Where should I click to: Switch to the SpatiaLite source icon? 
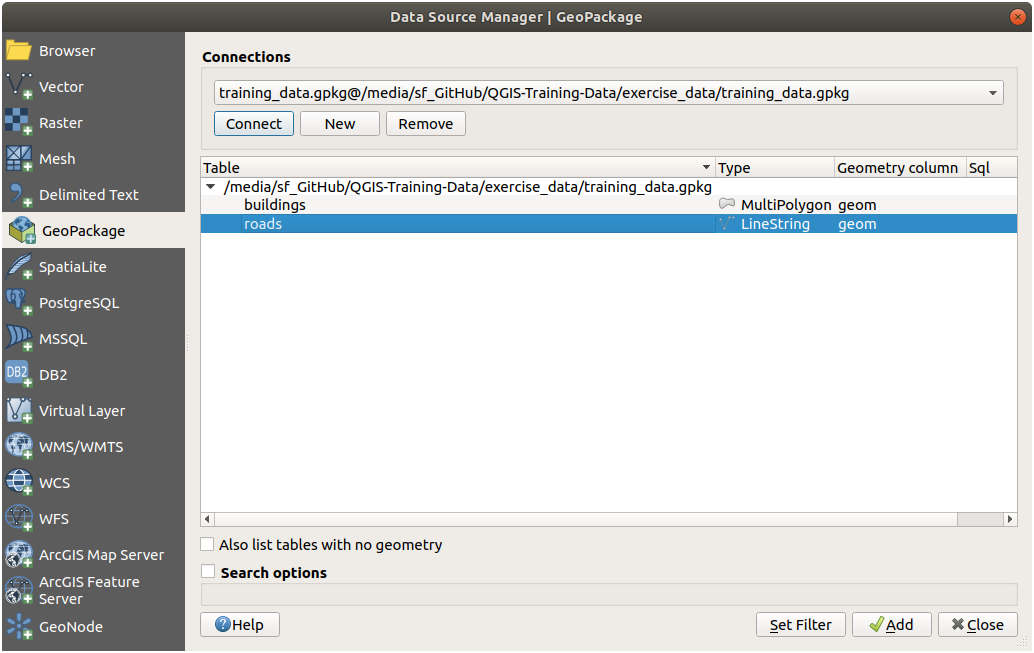[72, 266]
